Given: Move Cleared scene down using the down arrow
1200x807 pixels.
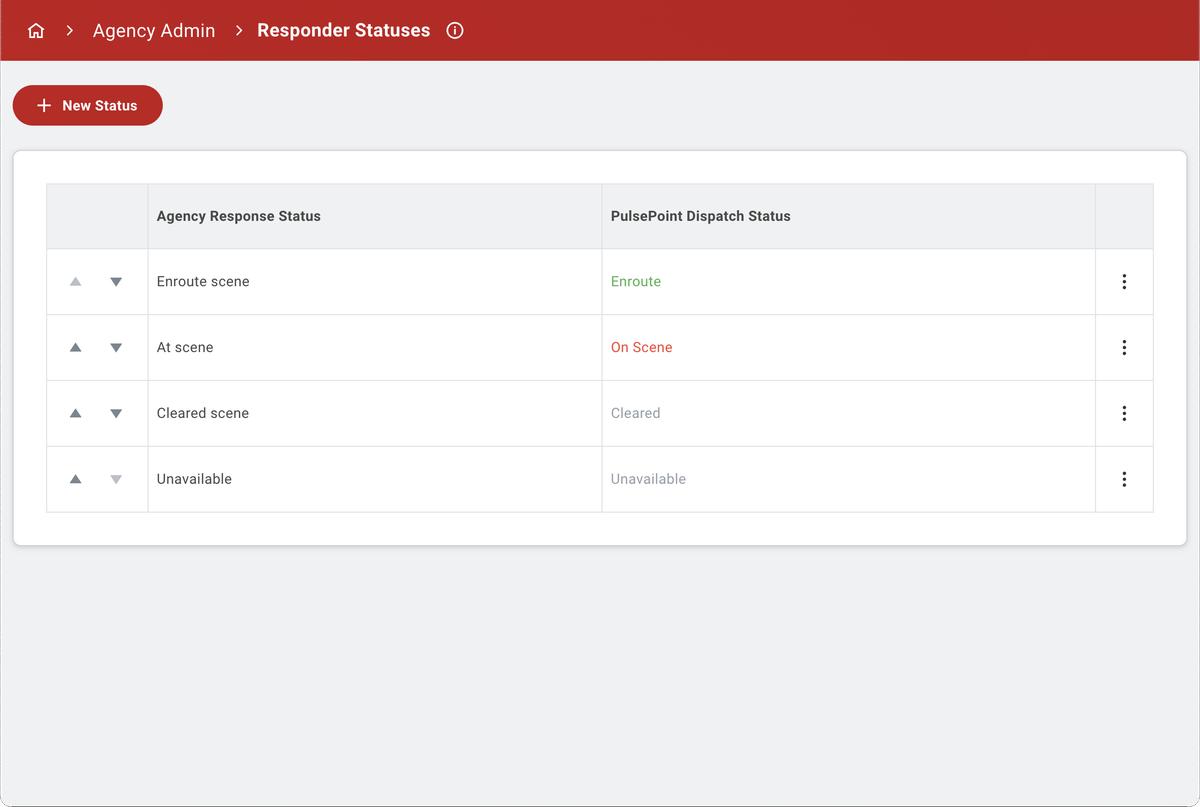Looking at the screenshot, I should pyautogui.click(x=116, y=413).
